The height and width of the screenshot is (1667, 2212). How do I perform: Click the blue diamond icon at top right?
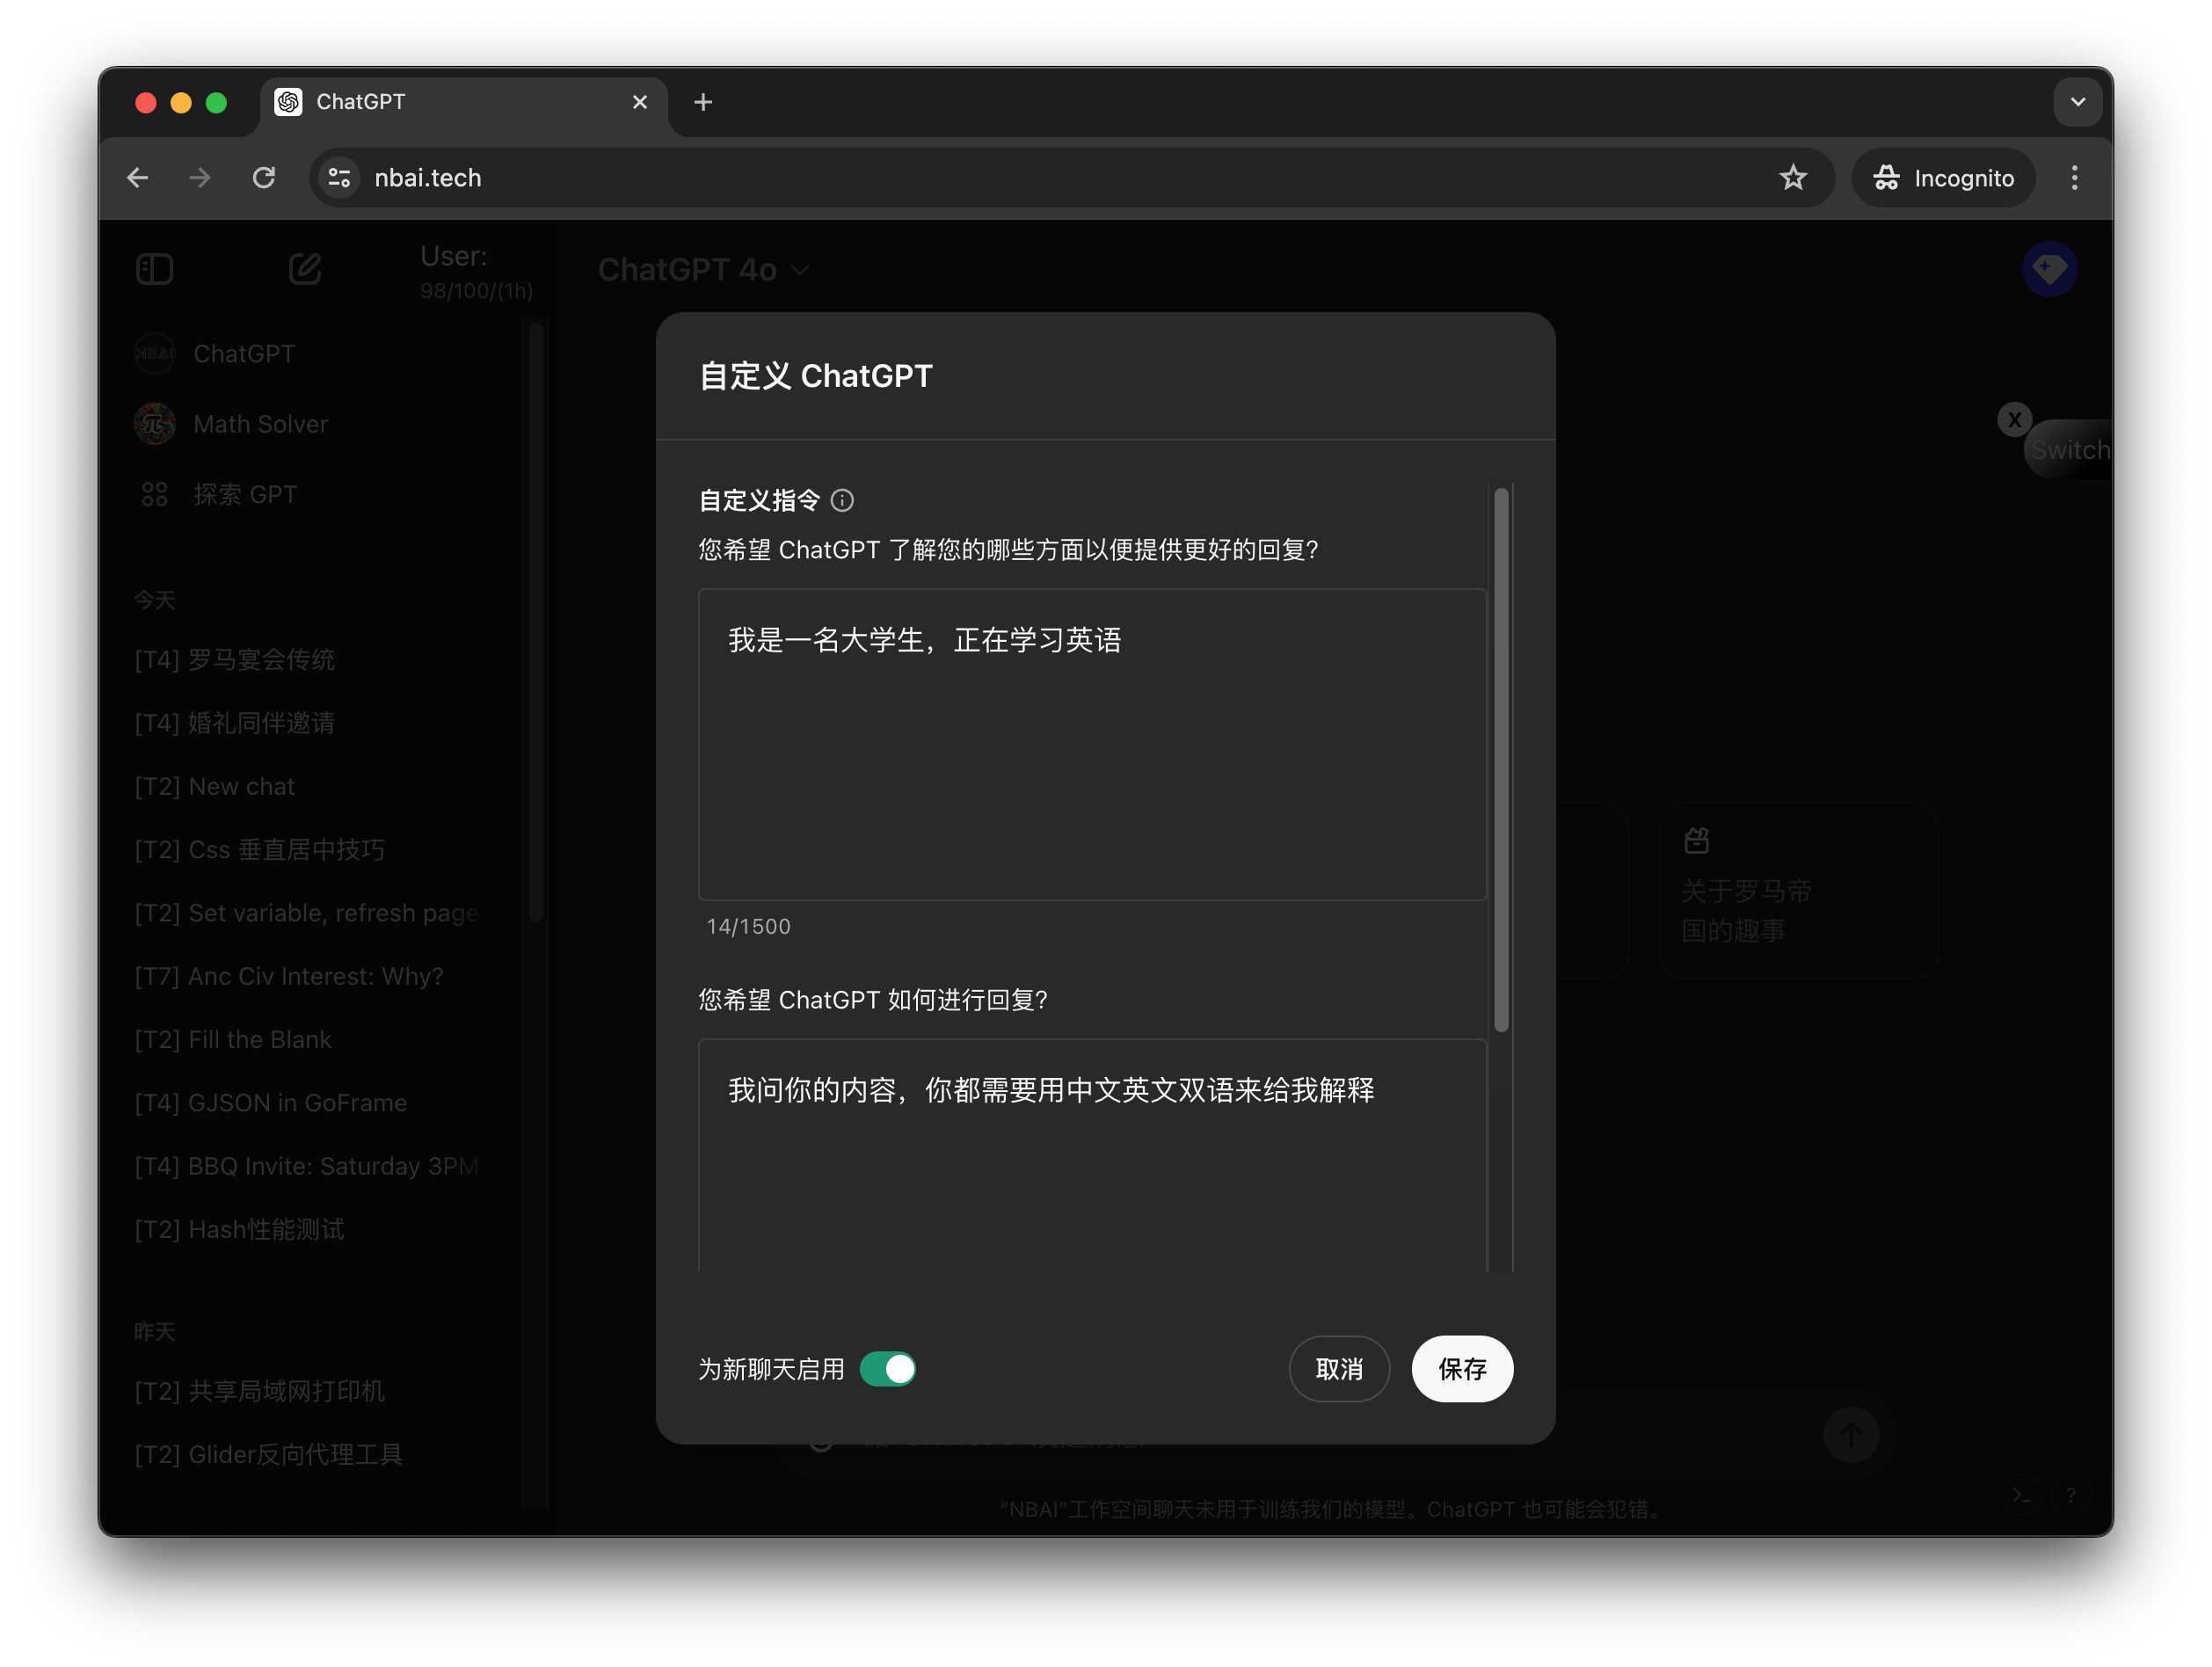(2049, 269)
